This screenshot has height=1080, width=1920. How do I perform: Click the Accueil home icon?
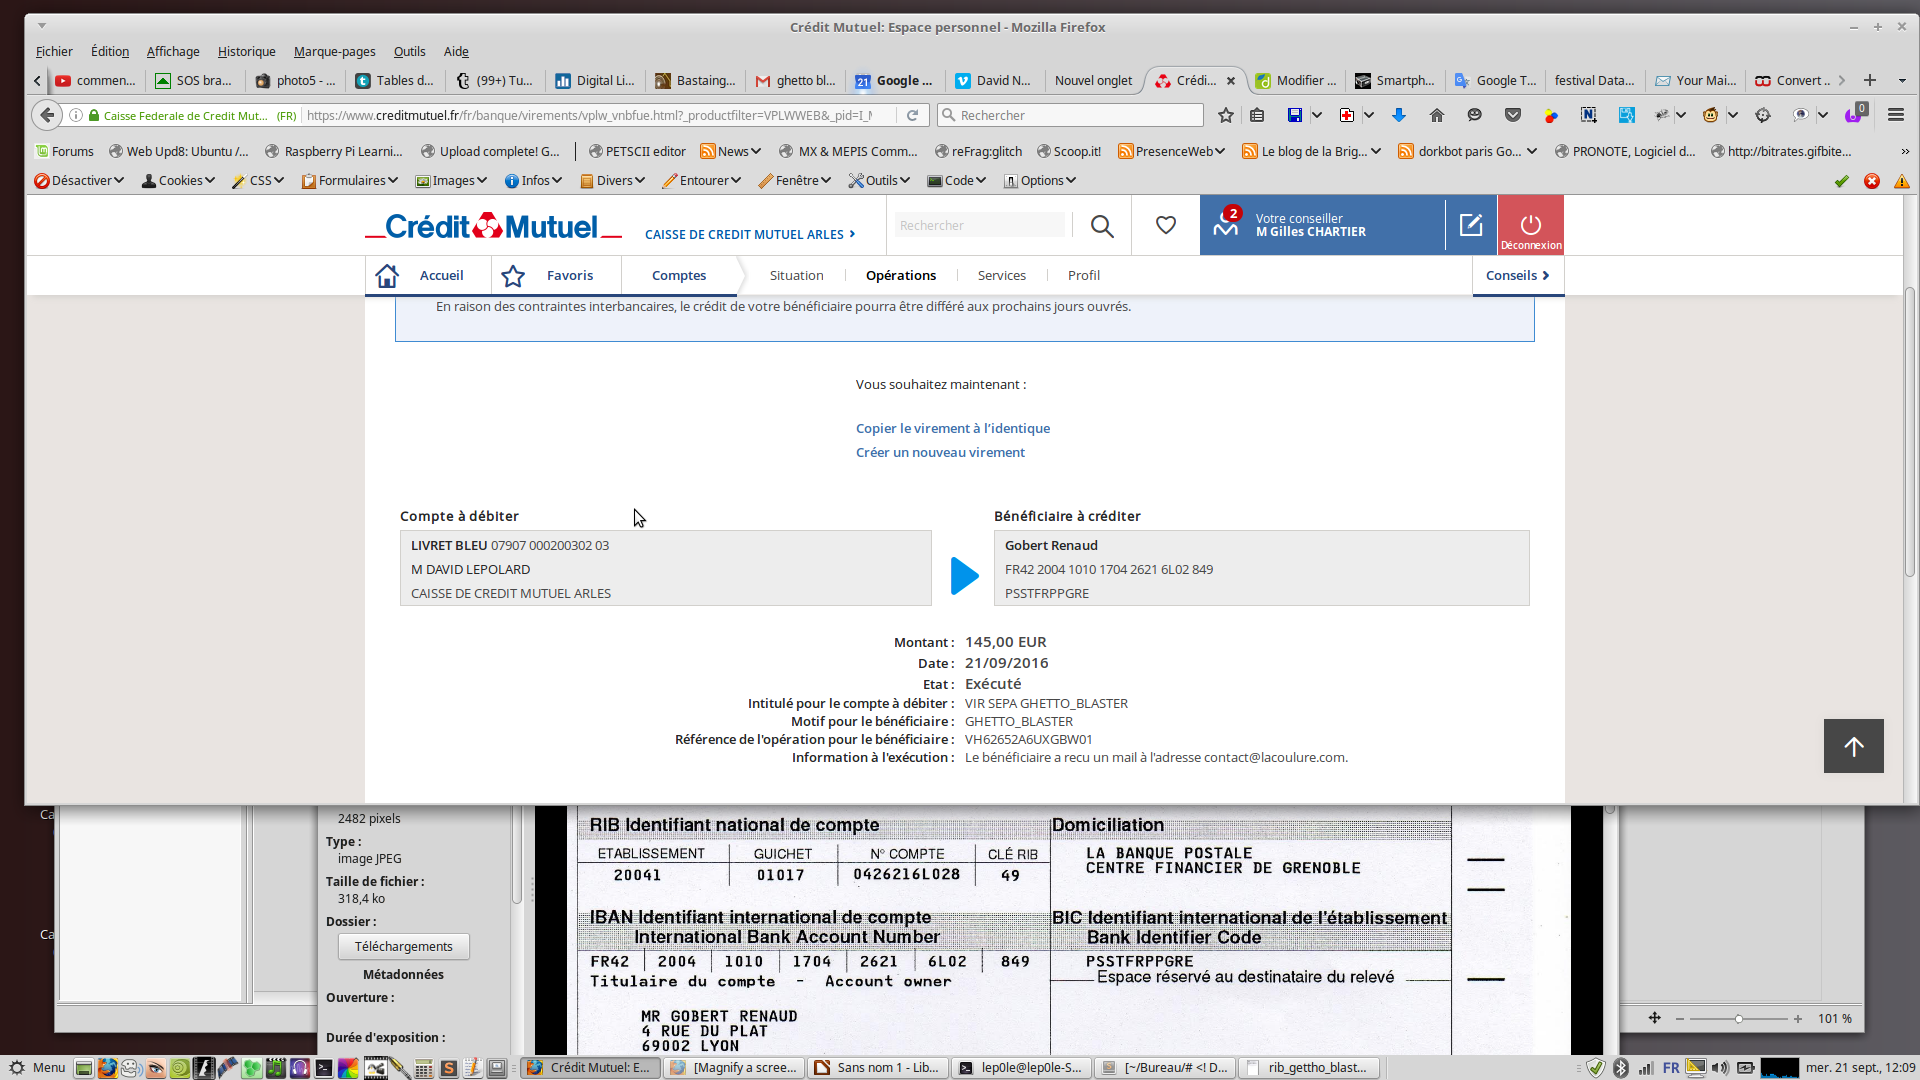[x=387, y=275]
